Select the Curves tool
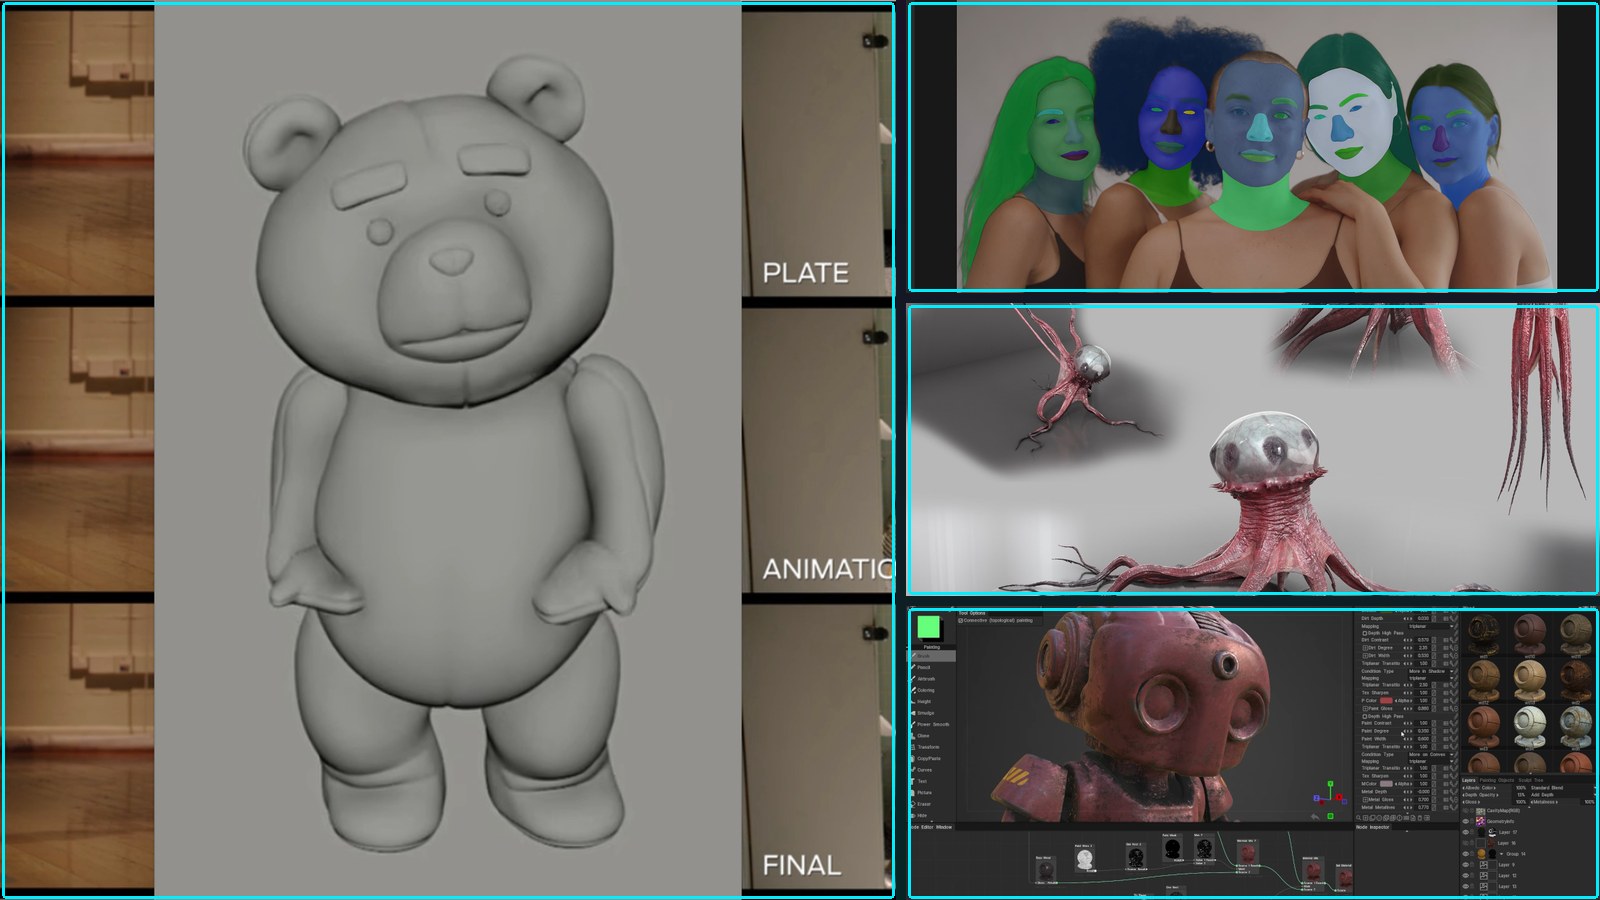Screen dimensions: 1600x900 pyautogui.click(x=932, y=770)
